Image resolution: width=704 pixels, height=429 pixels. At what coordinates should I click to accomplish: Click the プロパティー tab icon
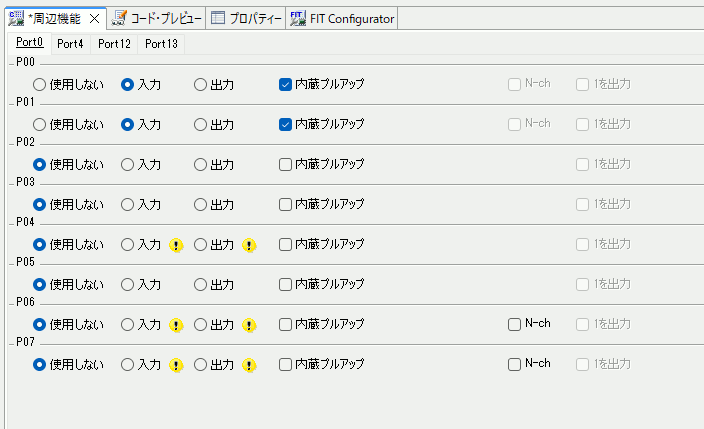click(x=218, y=18)
